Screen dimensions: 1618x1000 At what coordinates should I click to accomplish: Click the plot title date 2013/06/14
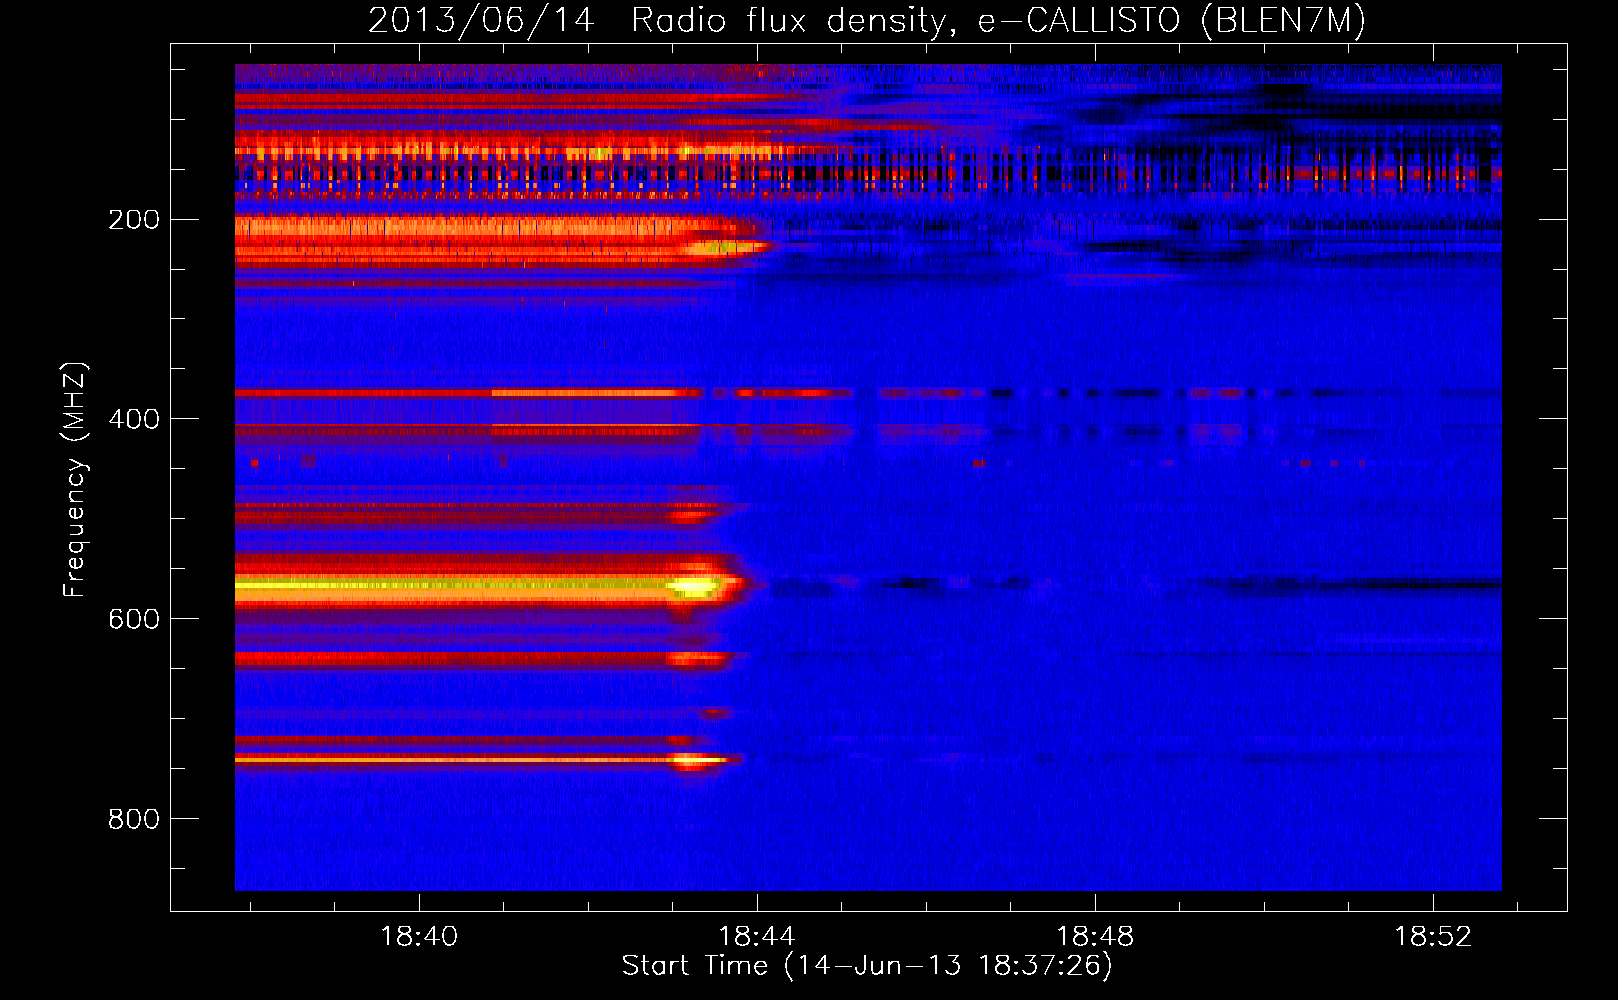point(481,21)
